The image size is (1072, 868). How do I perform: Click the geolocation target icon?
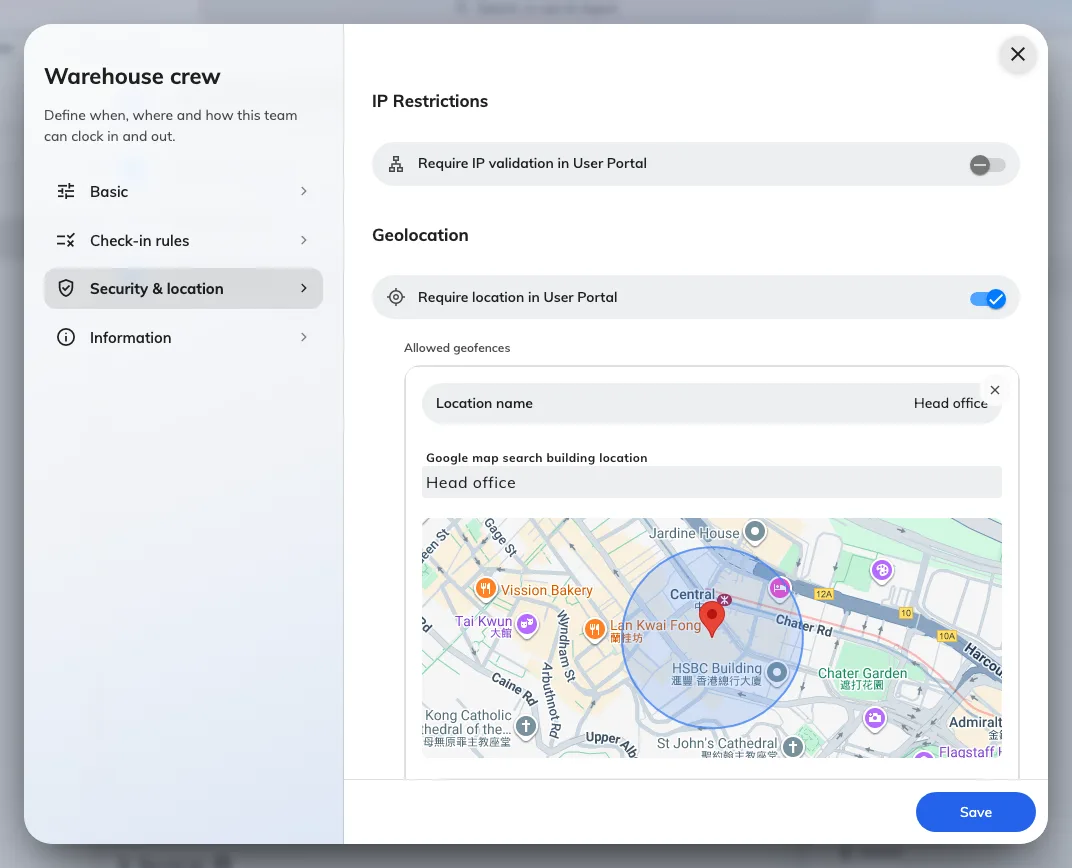396,297
